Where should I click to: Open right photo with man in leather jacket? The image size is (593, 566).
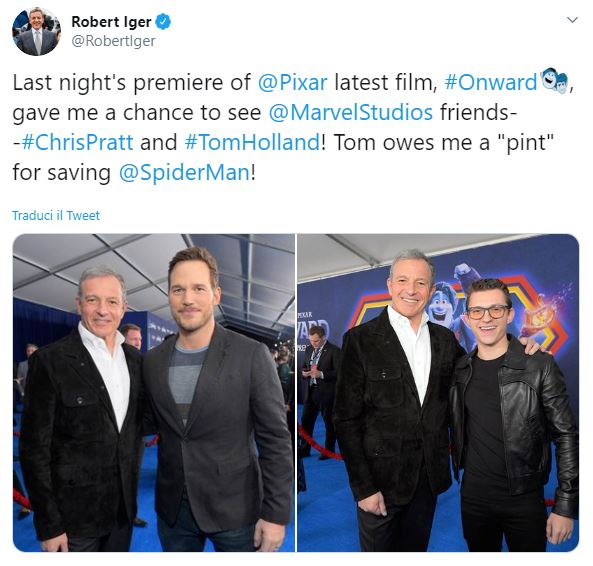[x=438, y=393]
